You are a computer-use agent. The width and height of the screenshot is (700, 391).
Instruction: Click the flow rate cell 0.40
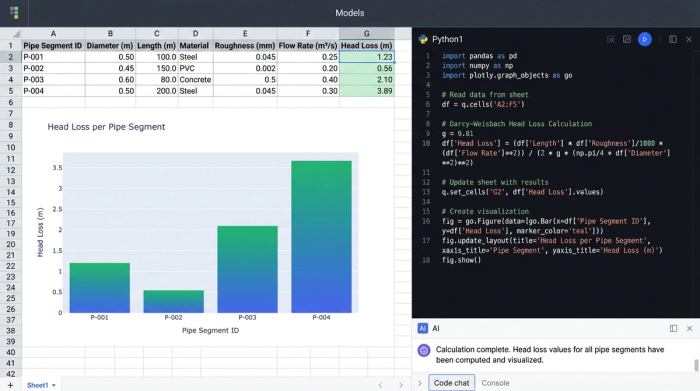tap(308, 79)
